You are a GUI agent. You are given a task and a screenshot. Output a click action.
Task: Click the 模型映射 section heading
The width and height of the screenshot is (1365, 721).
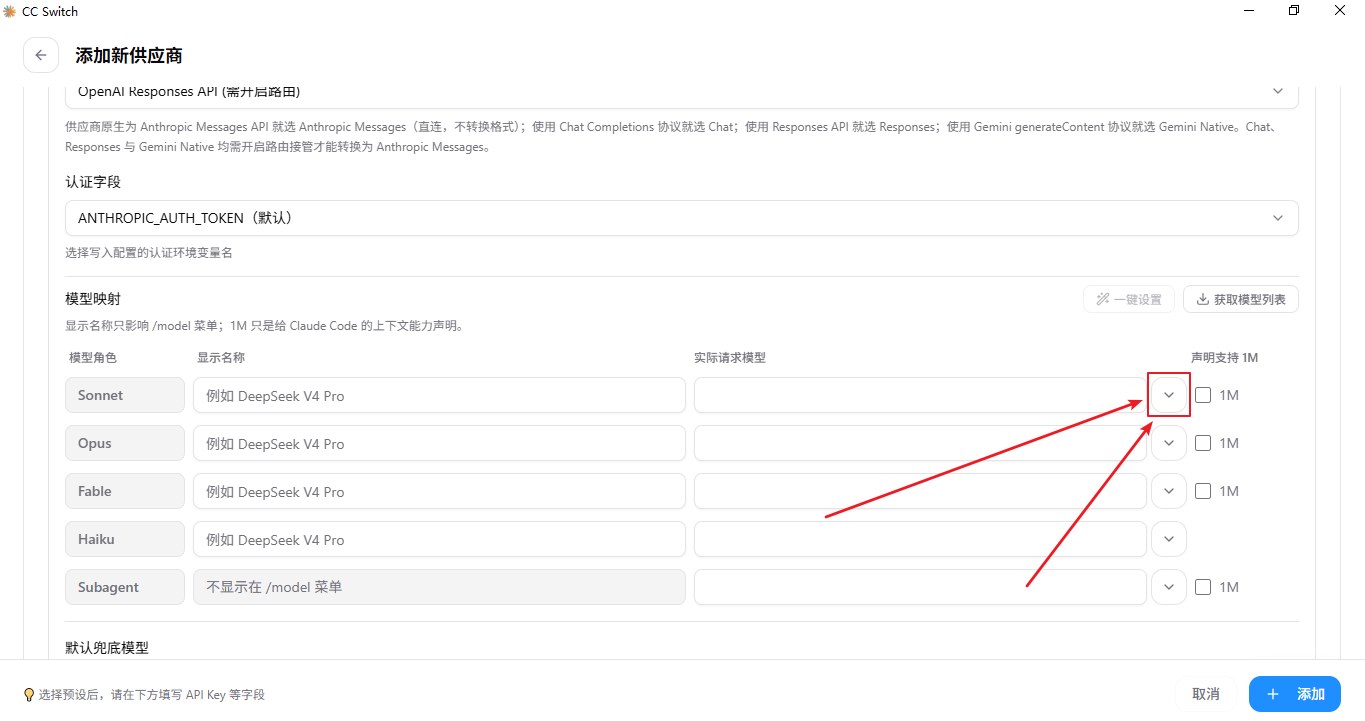tap(93, 299)
